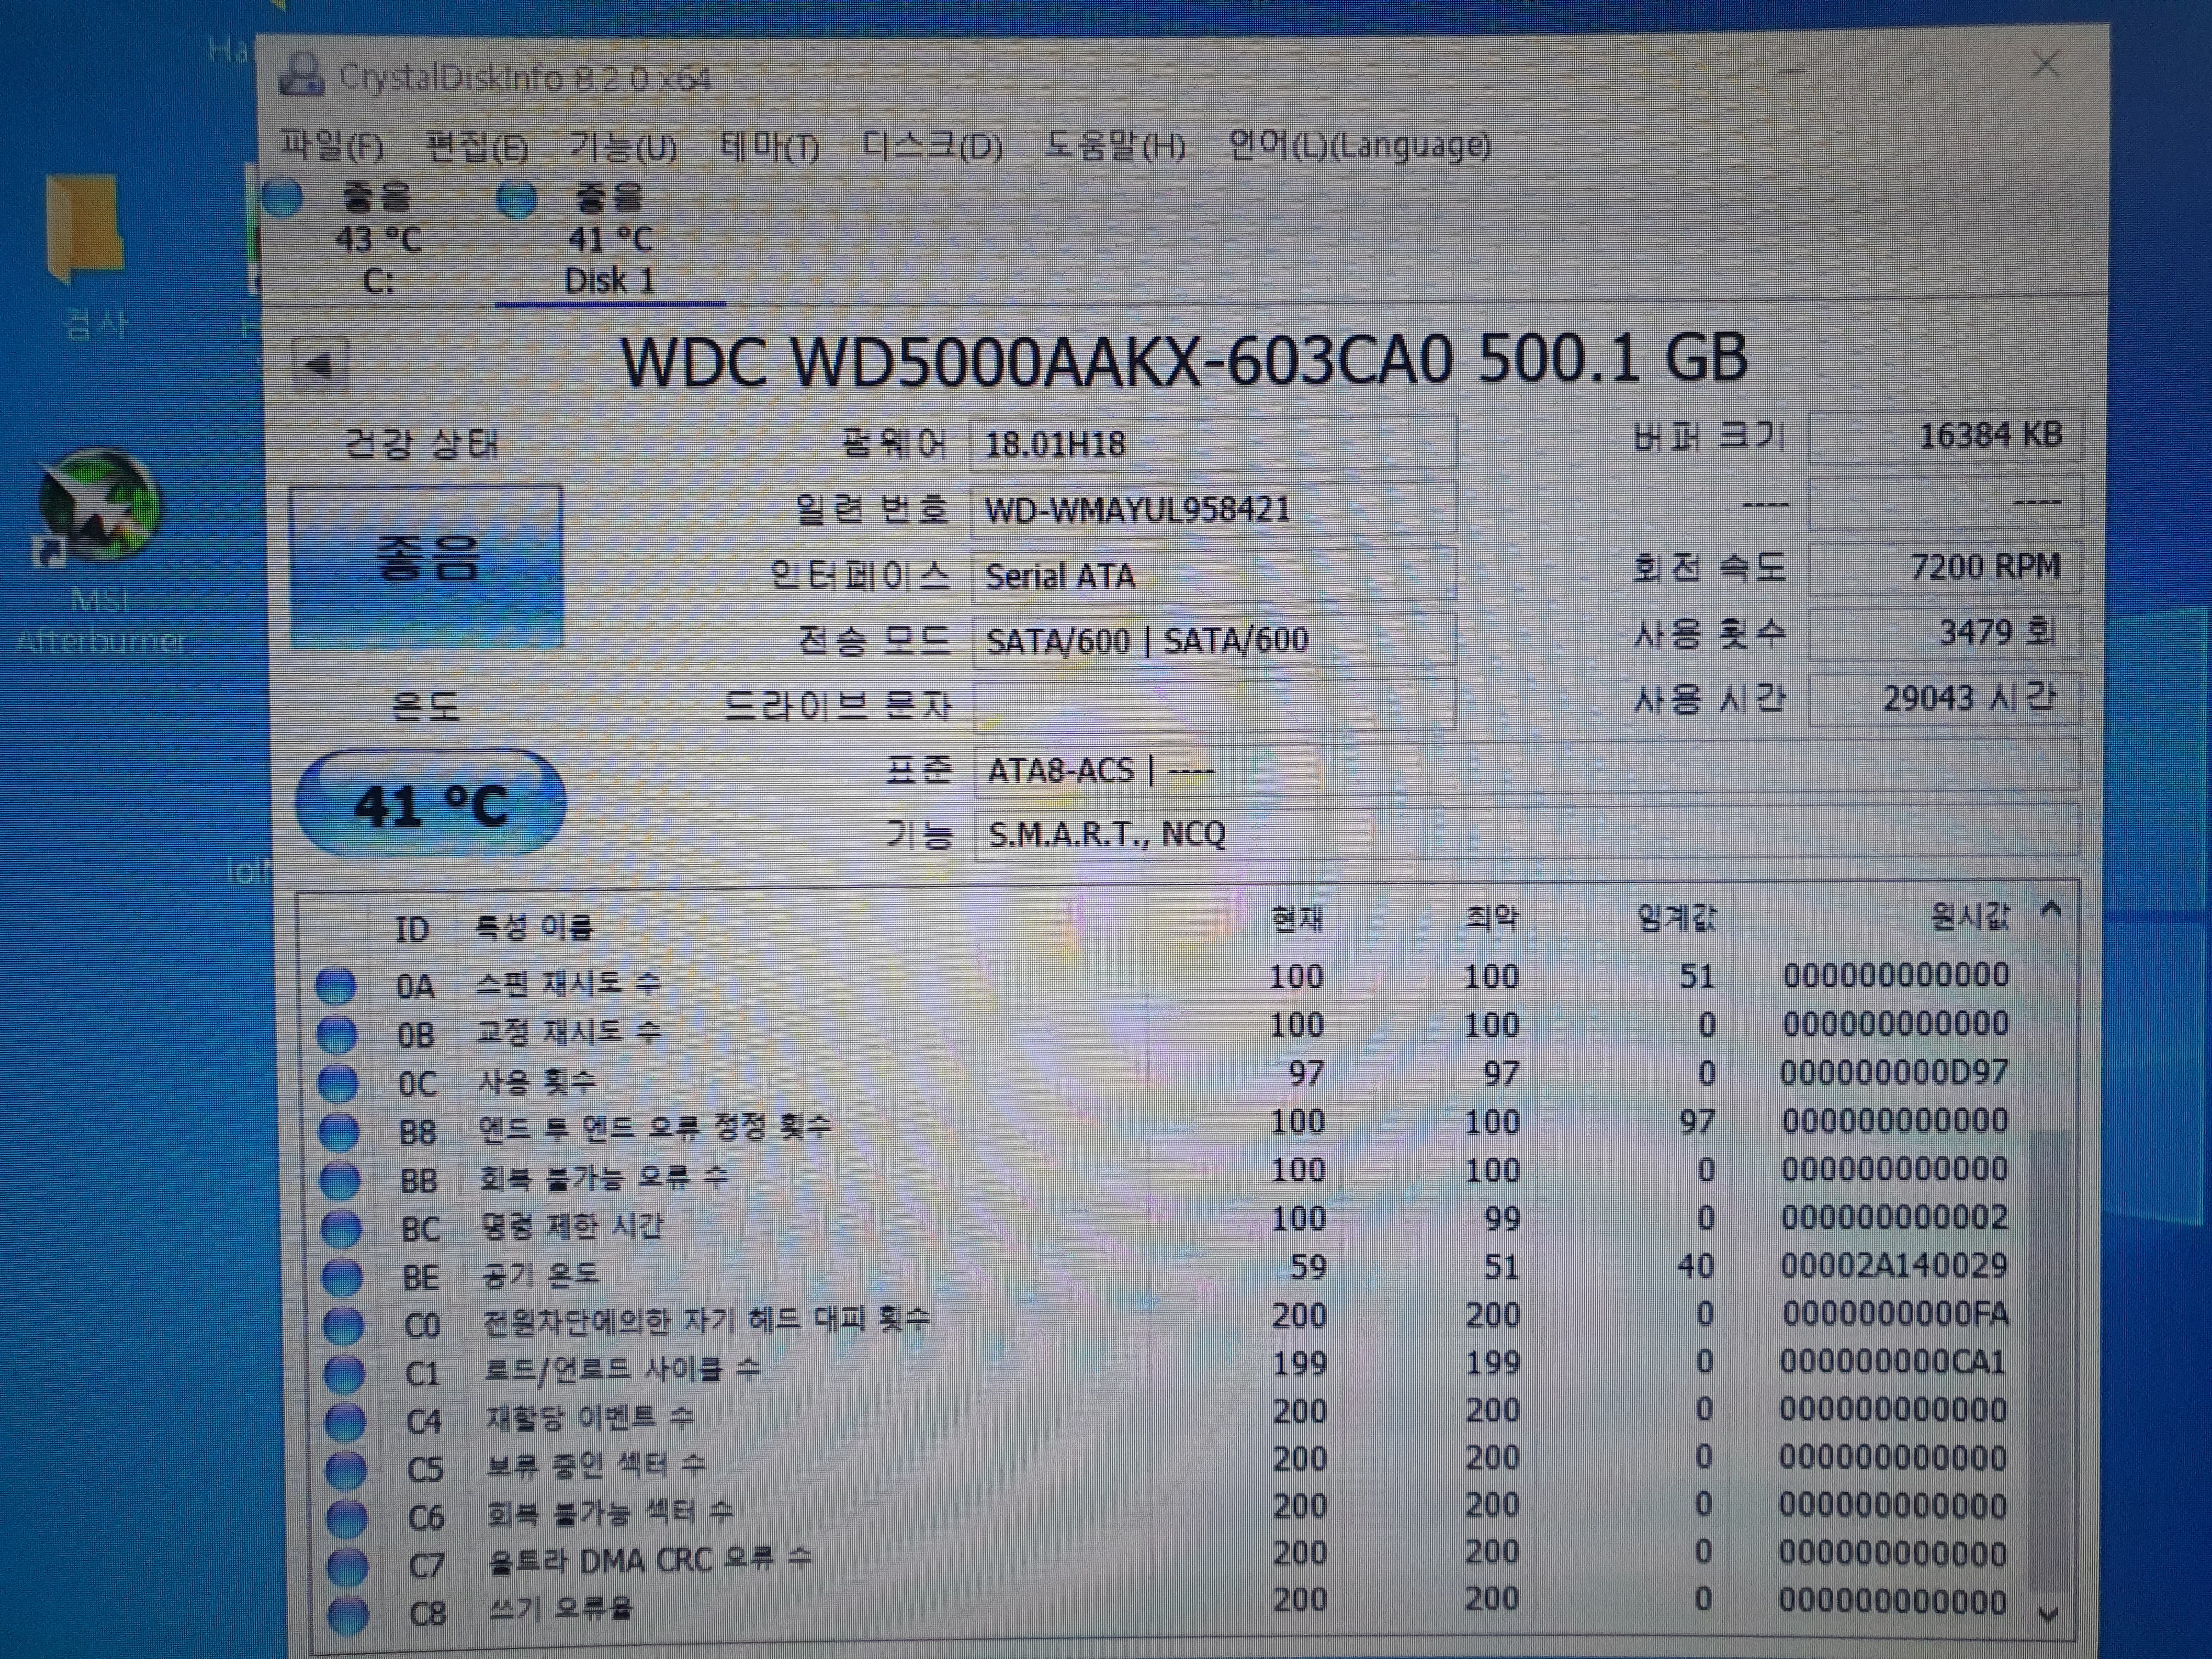Open the 파일(F) menu
This screenshot has width=2212, height=1659.
click(x=331, y=147)
